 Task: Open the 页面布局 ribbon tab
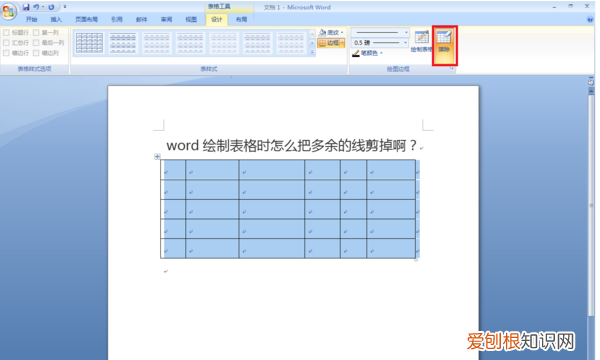coord(86,20)
